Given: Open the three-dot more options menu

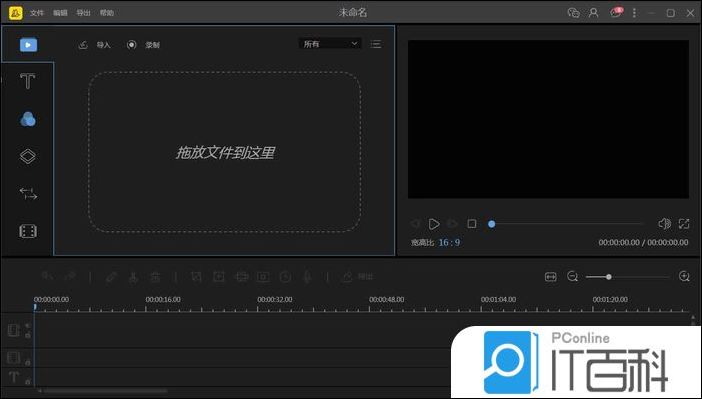Looking at the screenshot, I should click(634, 13).
